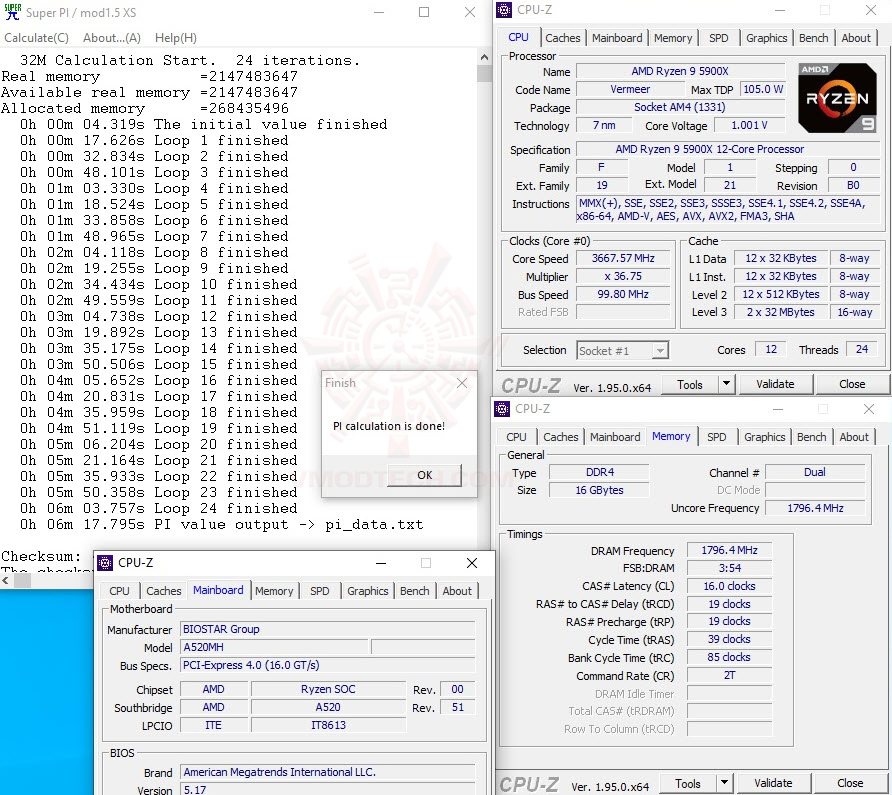
Task: Minimize the Mainboard CPU-Z window
Action: [381, 563]
